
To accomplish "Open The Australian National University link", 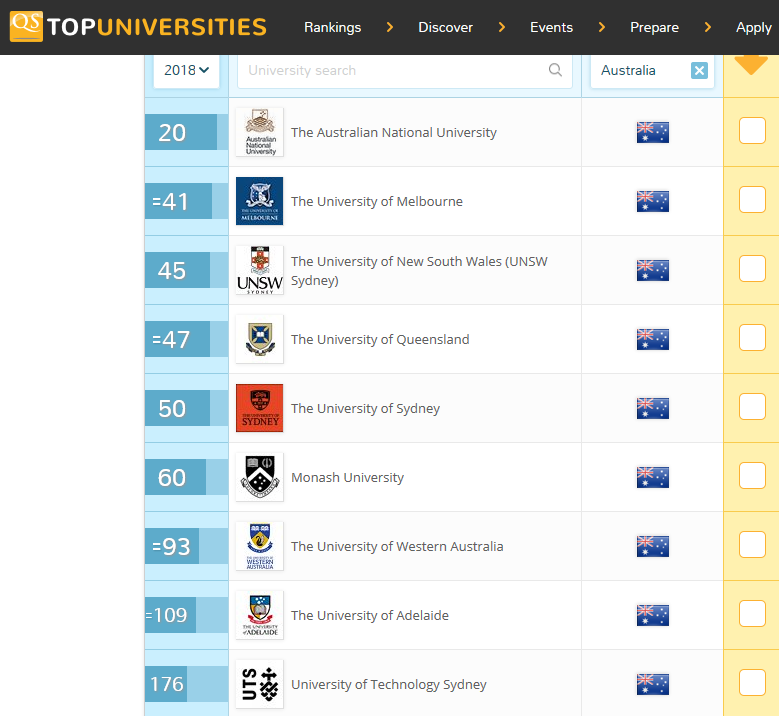I will pyautogui.click(x=393, y=133).
